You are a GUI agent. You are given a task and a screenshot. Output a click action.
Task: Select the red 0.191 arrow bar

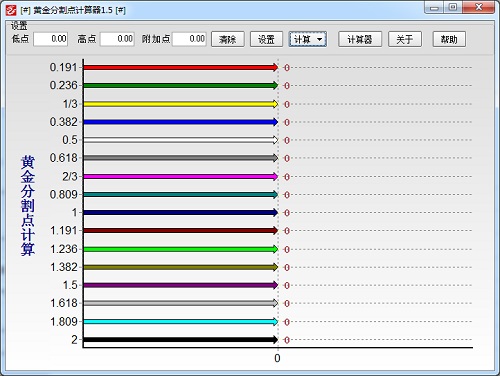180,67
